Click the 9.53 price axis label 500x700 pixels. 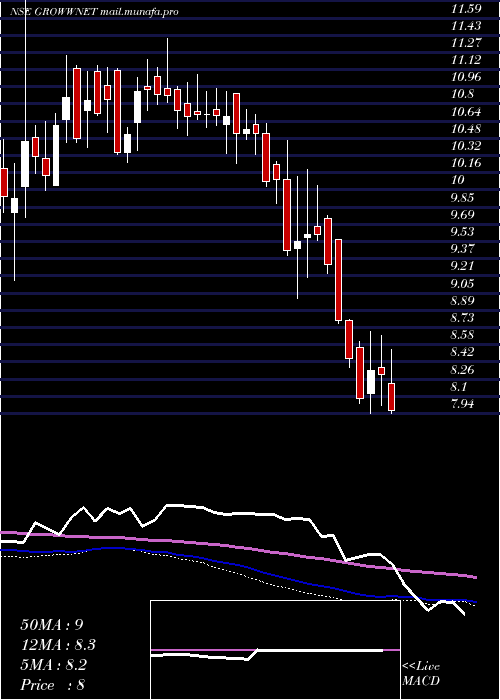464,232
